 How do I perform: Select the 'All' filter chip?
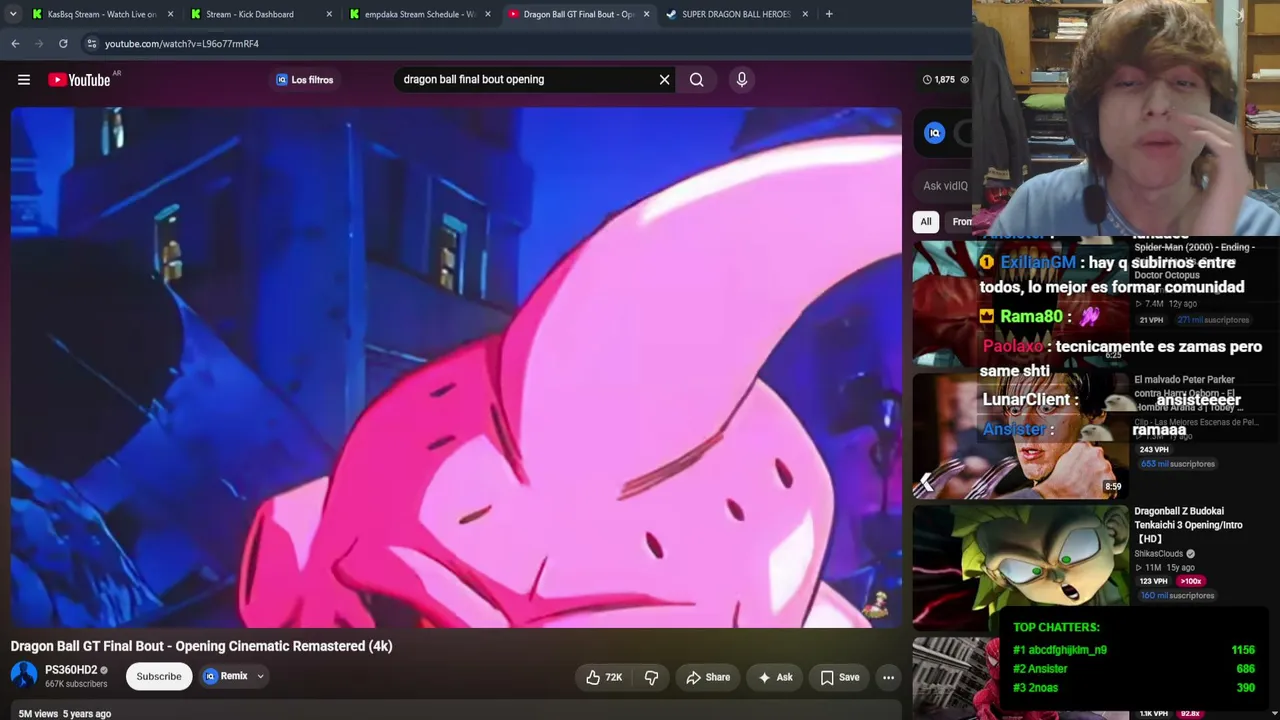(x=926, y=222)
